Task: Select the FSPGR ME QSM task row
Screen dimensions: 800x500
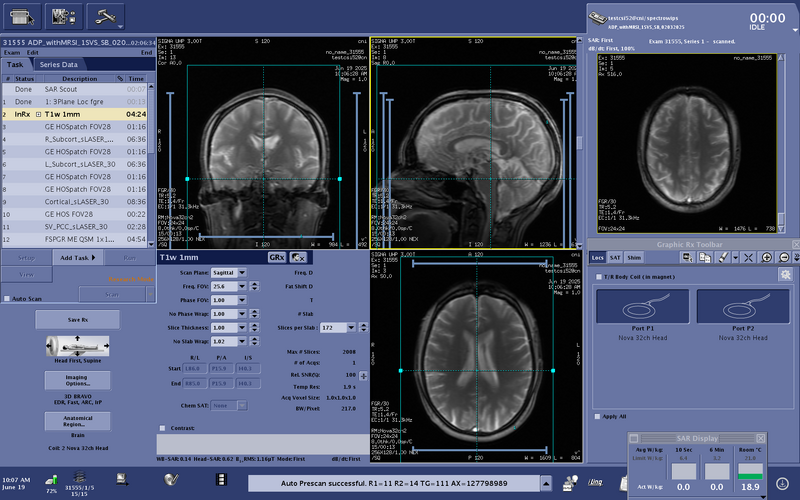Action: 74,239
